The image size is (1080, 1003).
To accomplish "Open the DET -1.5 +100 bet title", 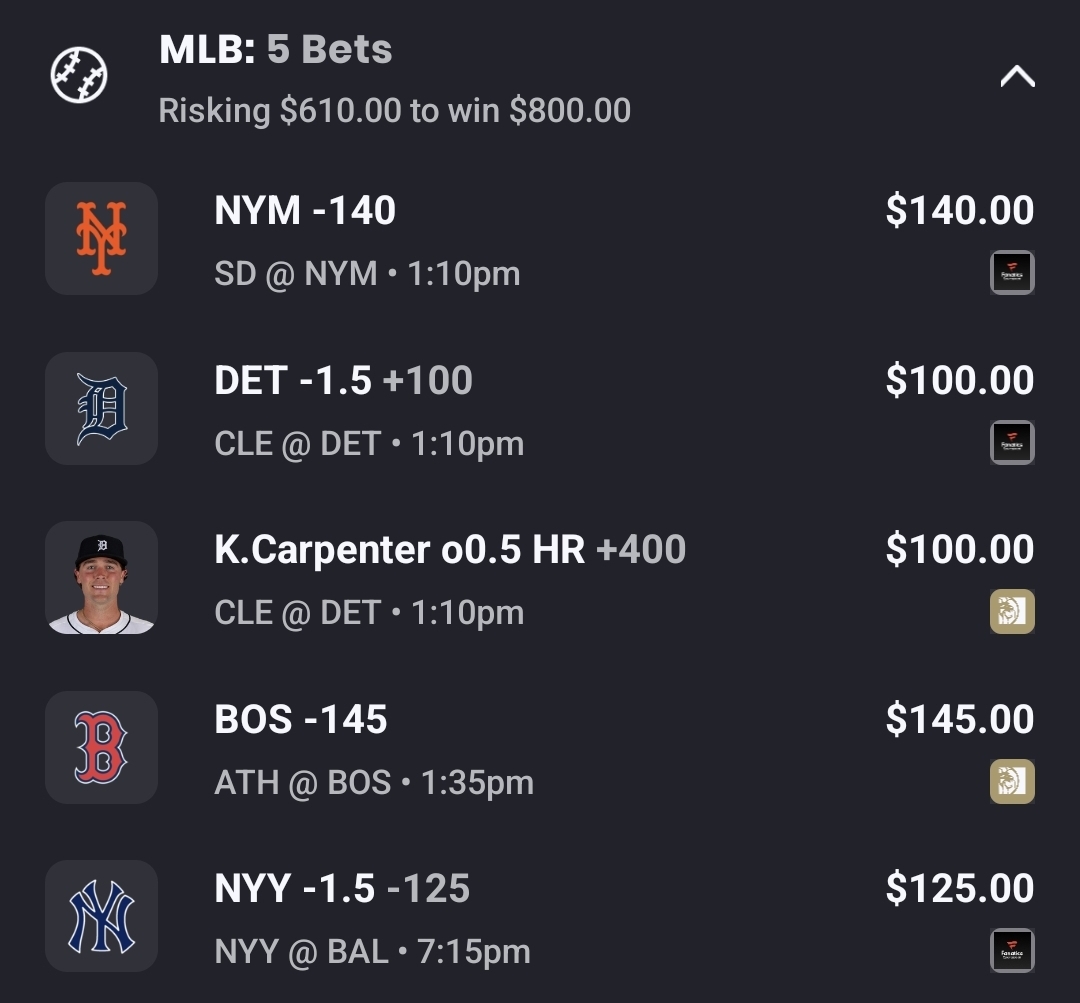I will pos(343,381).
